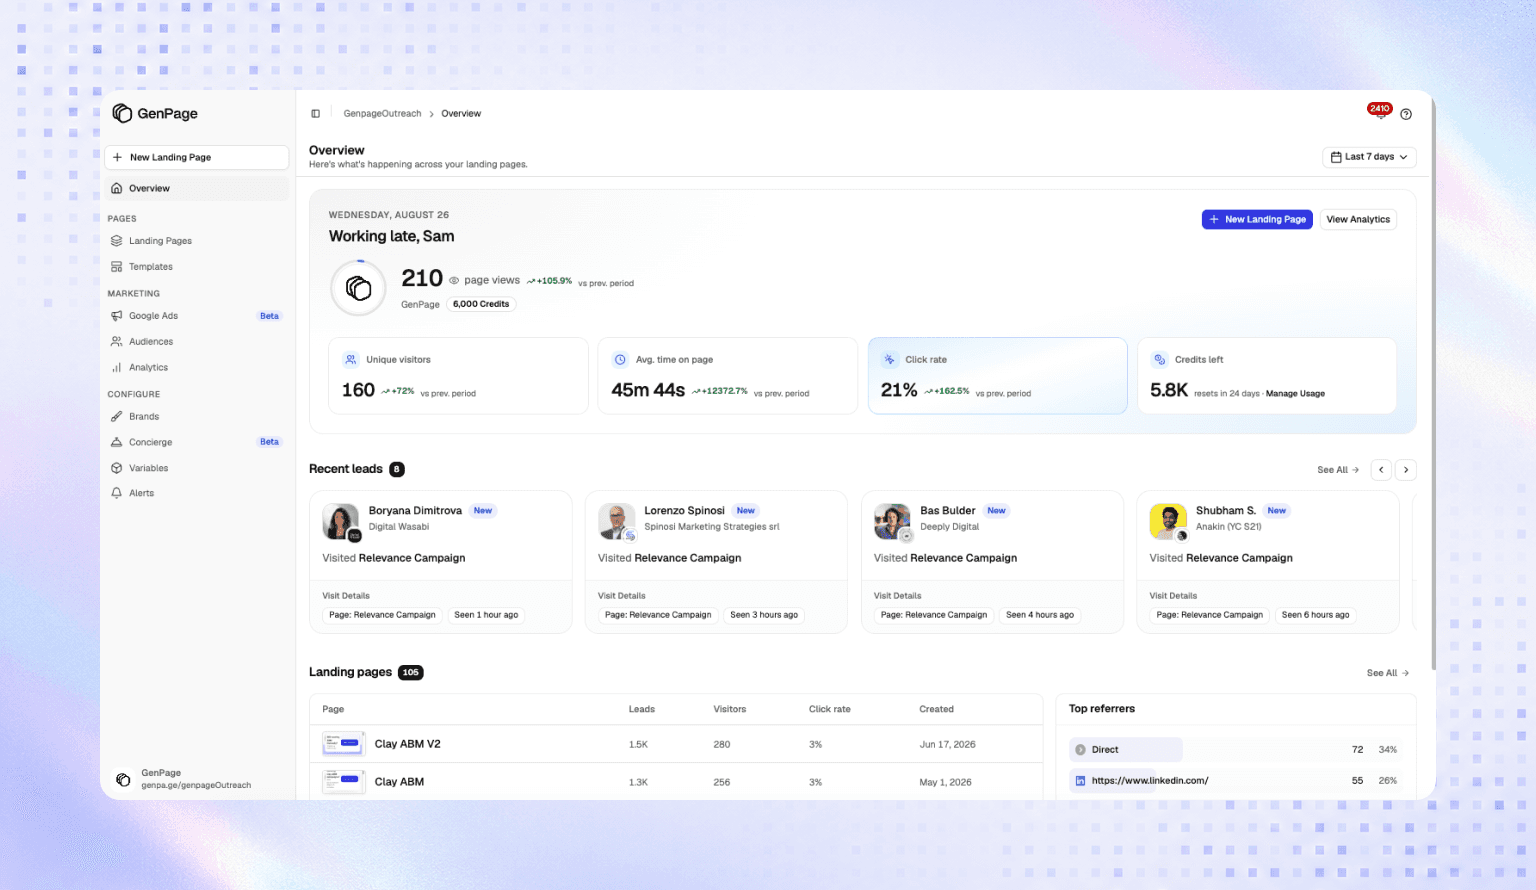
Task: Click the blue New Landing Page button
Action: pos(1257,219)
